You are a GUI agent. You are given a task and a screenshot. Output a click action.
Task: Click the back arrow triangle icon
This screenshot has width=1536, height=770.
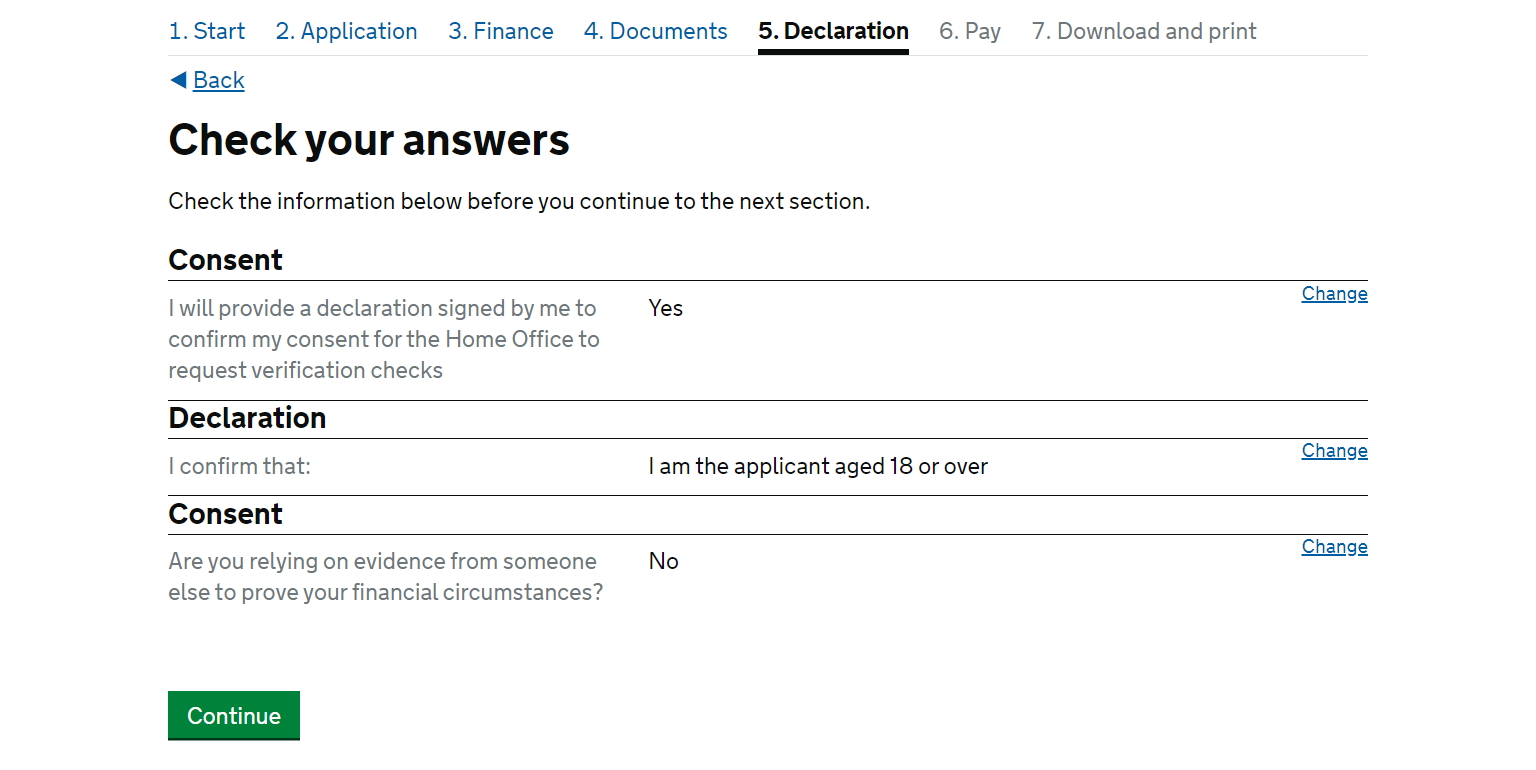(178, 80)
